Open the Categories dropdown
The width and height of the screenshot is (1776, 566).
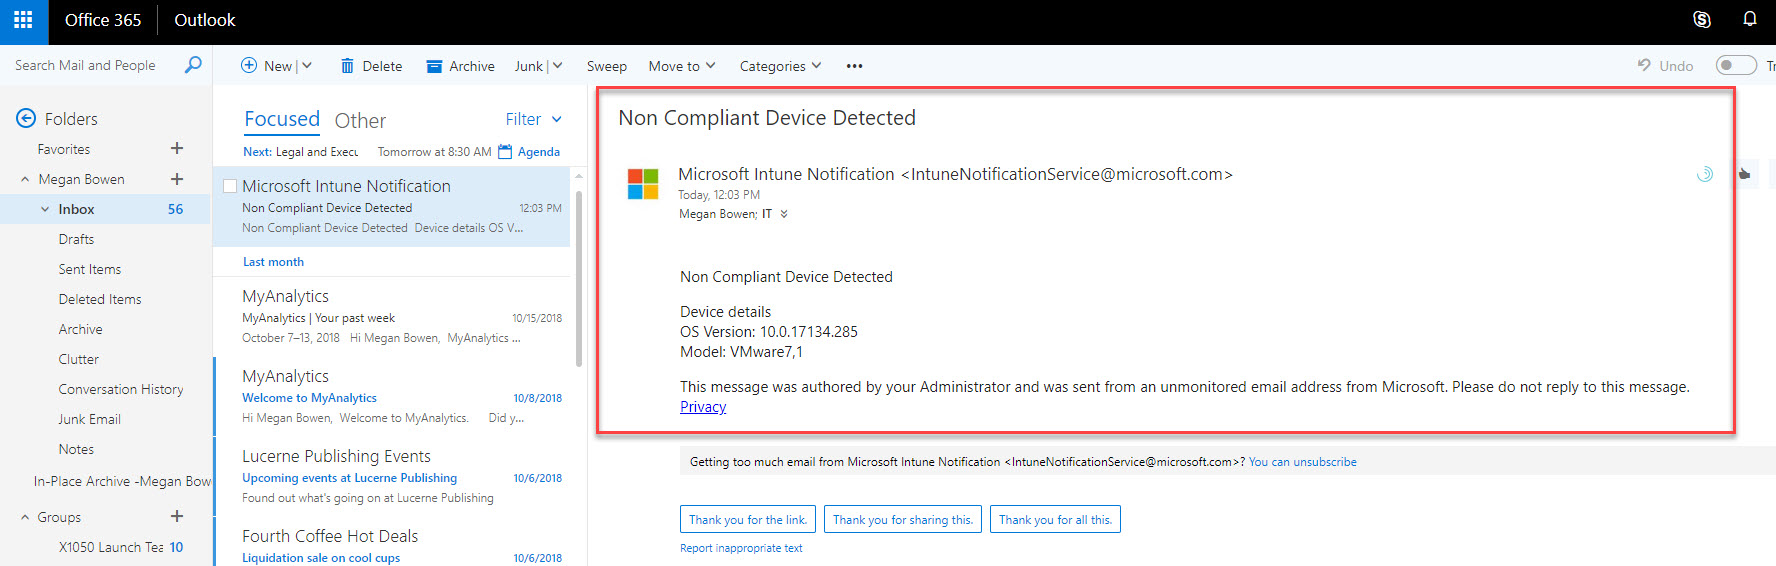click(x=780, y=66)
